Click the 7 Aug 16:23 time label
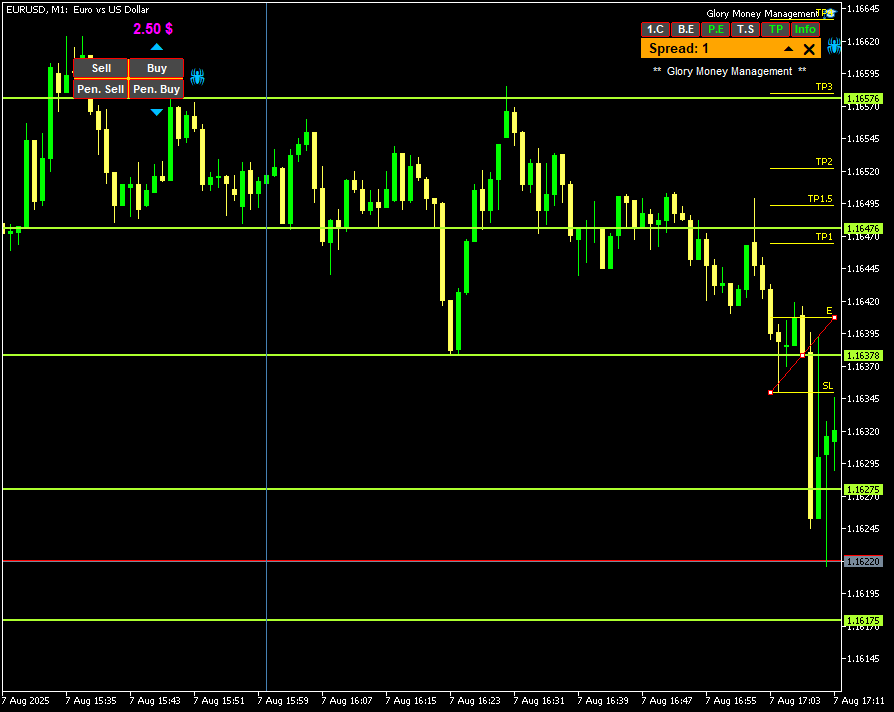This screenshot has width=894, height=712. click(x=474, y=701)
